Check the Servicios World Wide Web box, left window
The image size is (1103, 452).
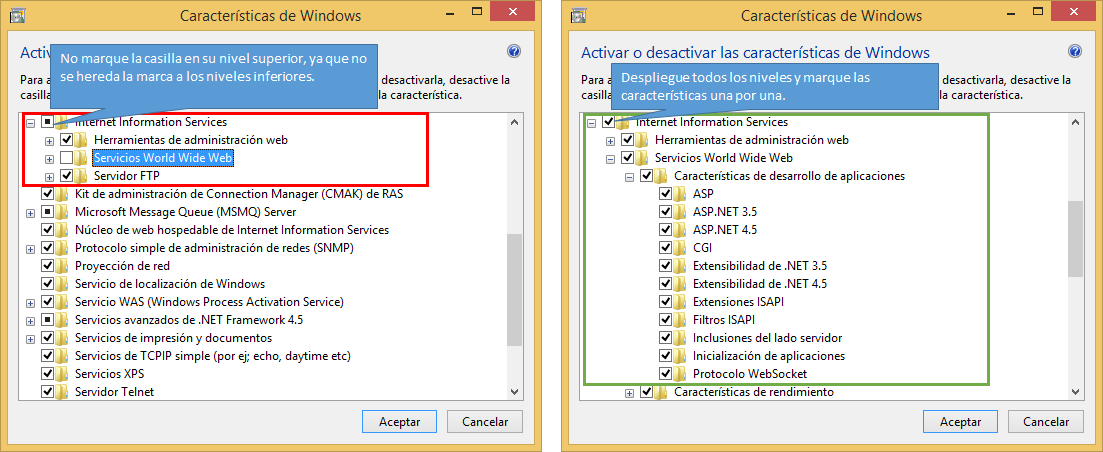(x=66, y=157)
